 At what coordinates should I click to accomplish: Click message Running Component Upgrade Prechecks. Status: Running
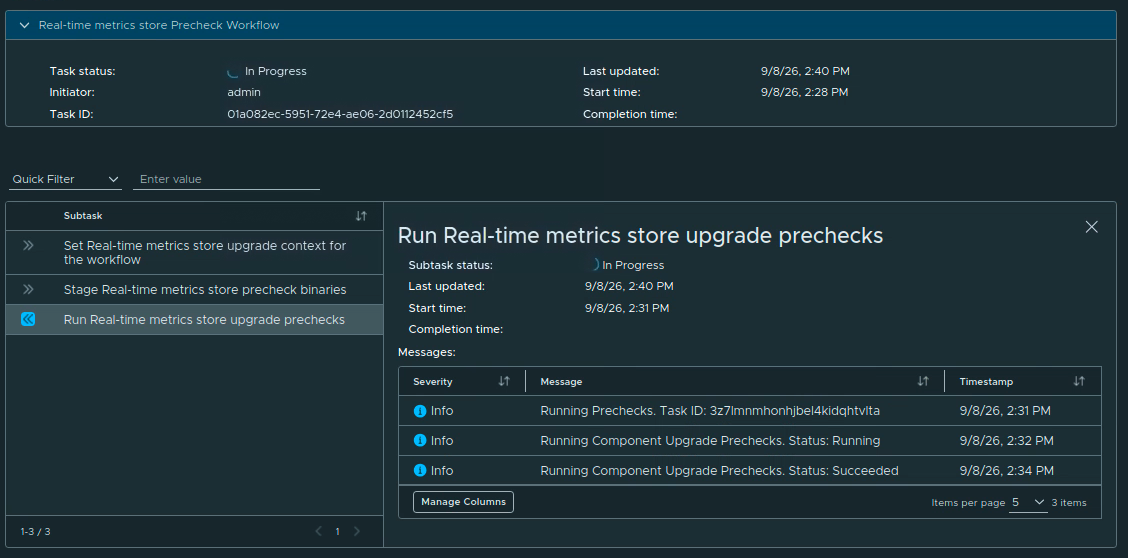click(710, 440)
